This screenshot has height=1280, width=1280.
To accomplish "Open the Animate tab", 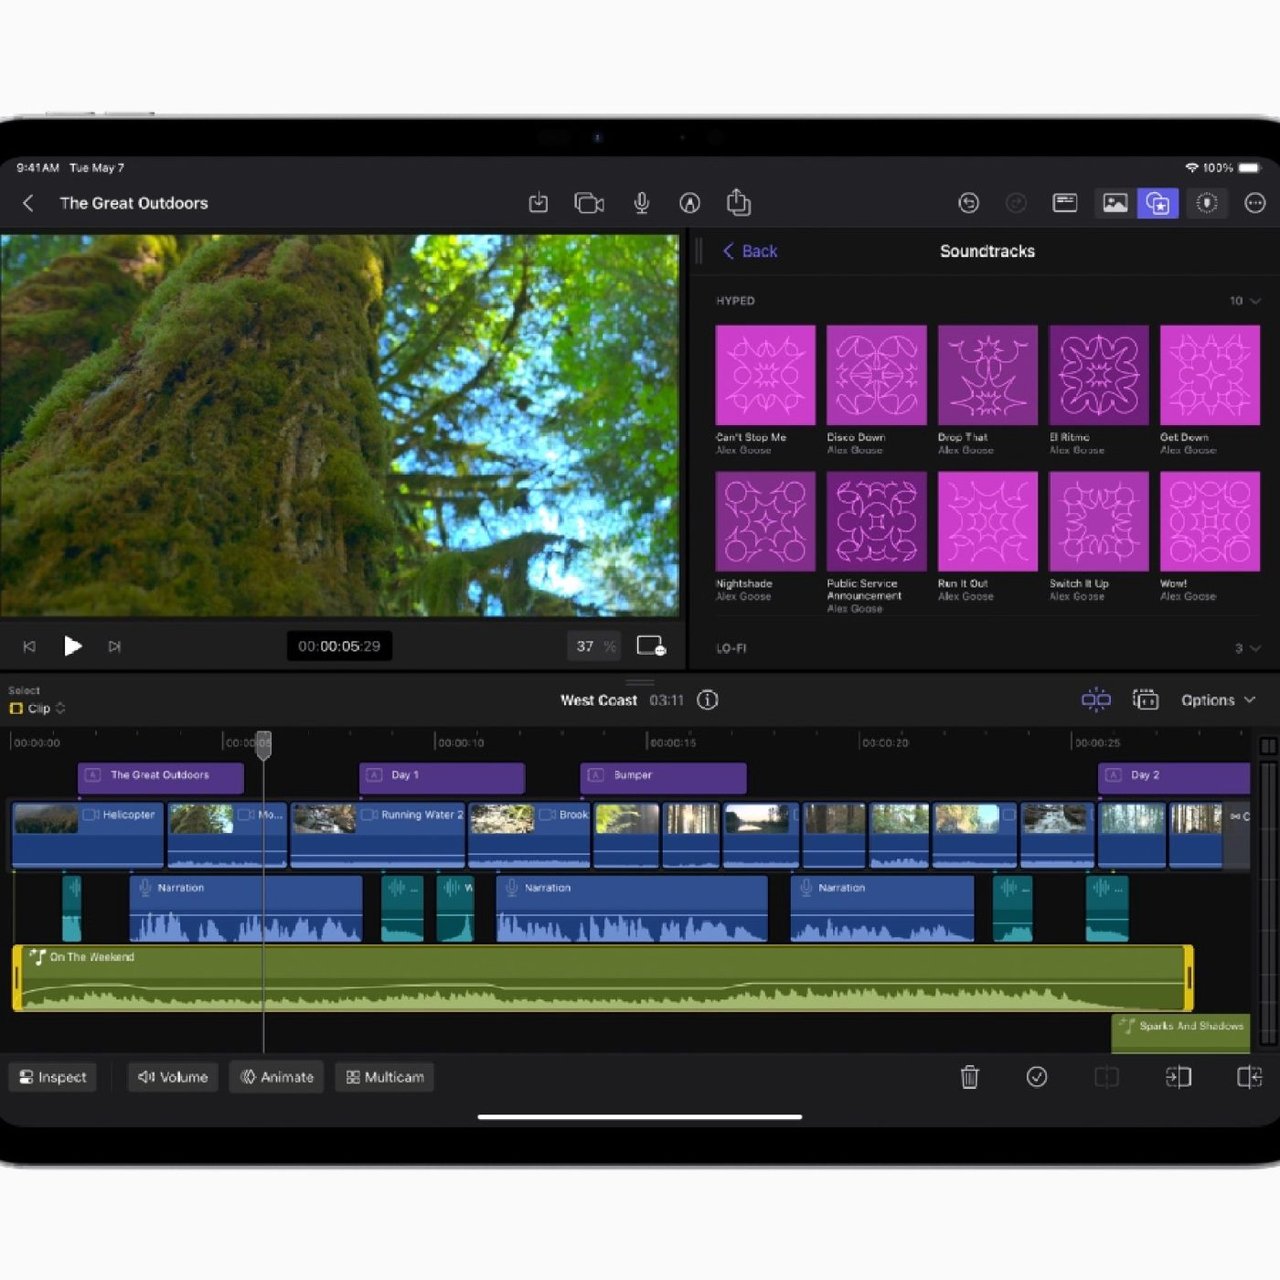I will pos(277,1077).
